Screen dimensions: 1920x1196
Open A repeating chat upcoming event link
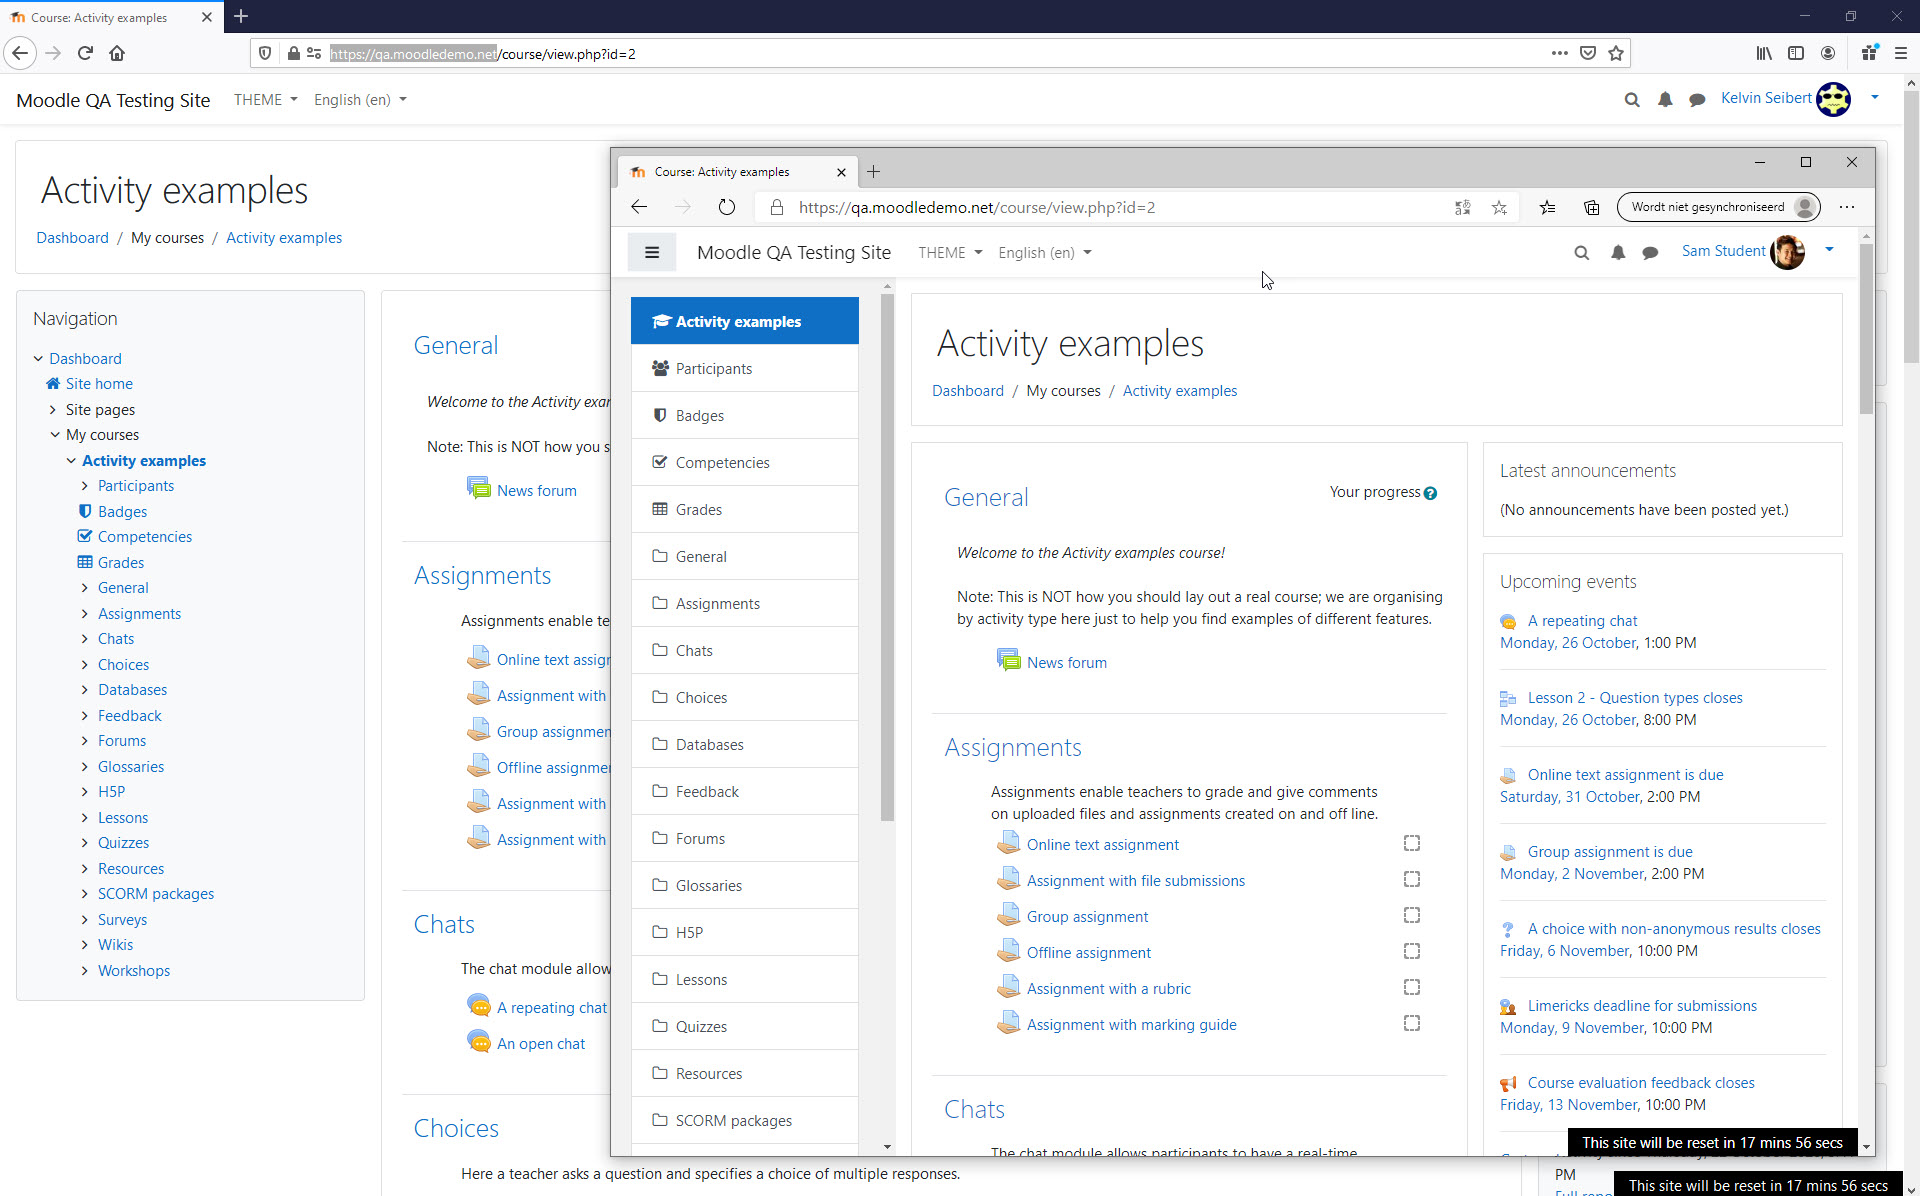(1582, 620)
